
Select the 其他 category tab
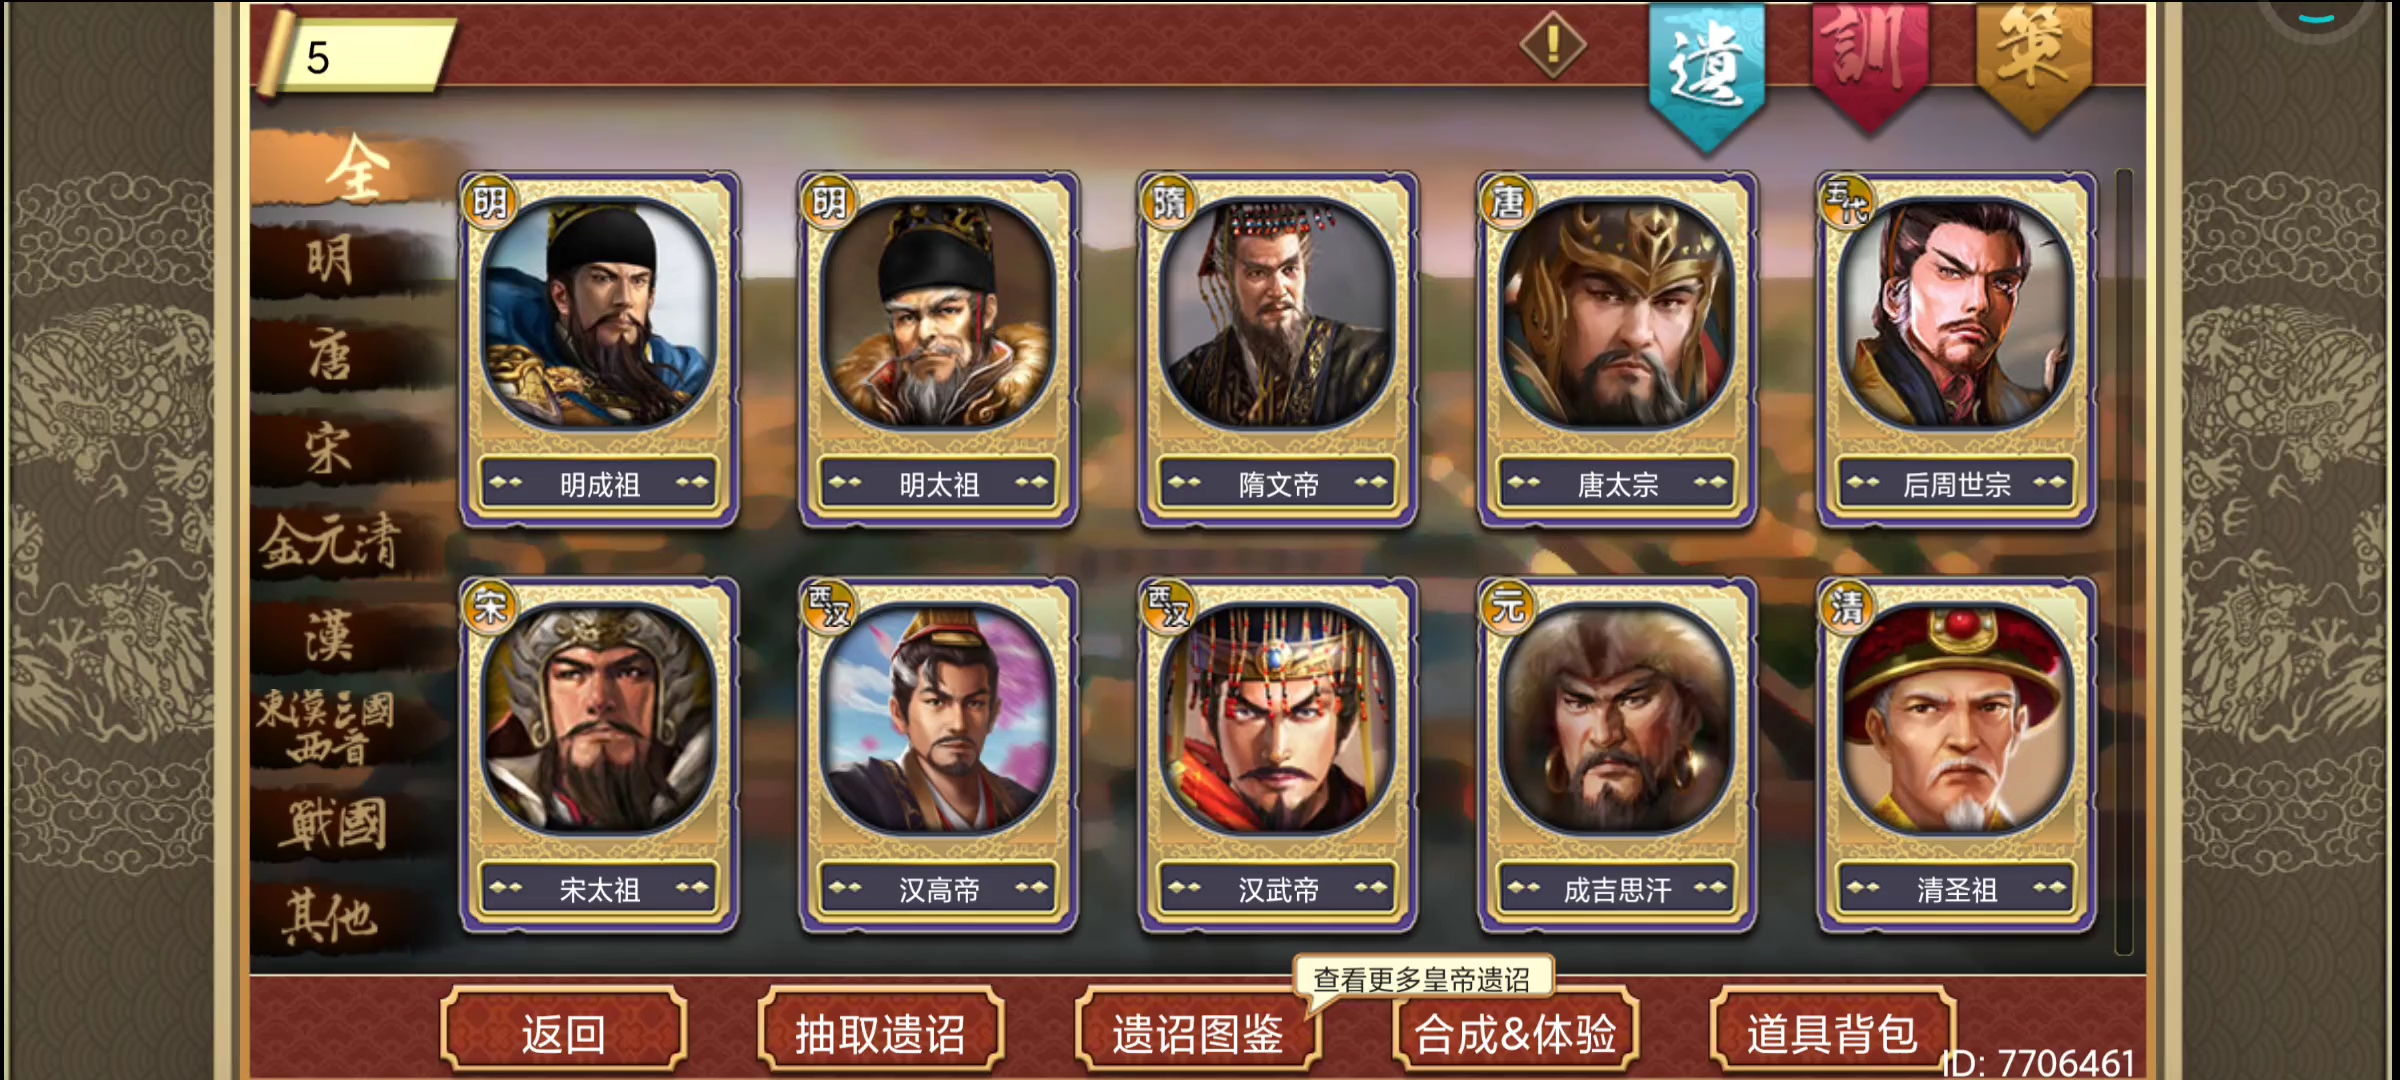tap(330, 917)
